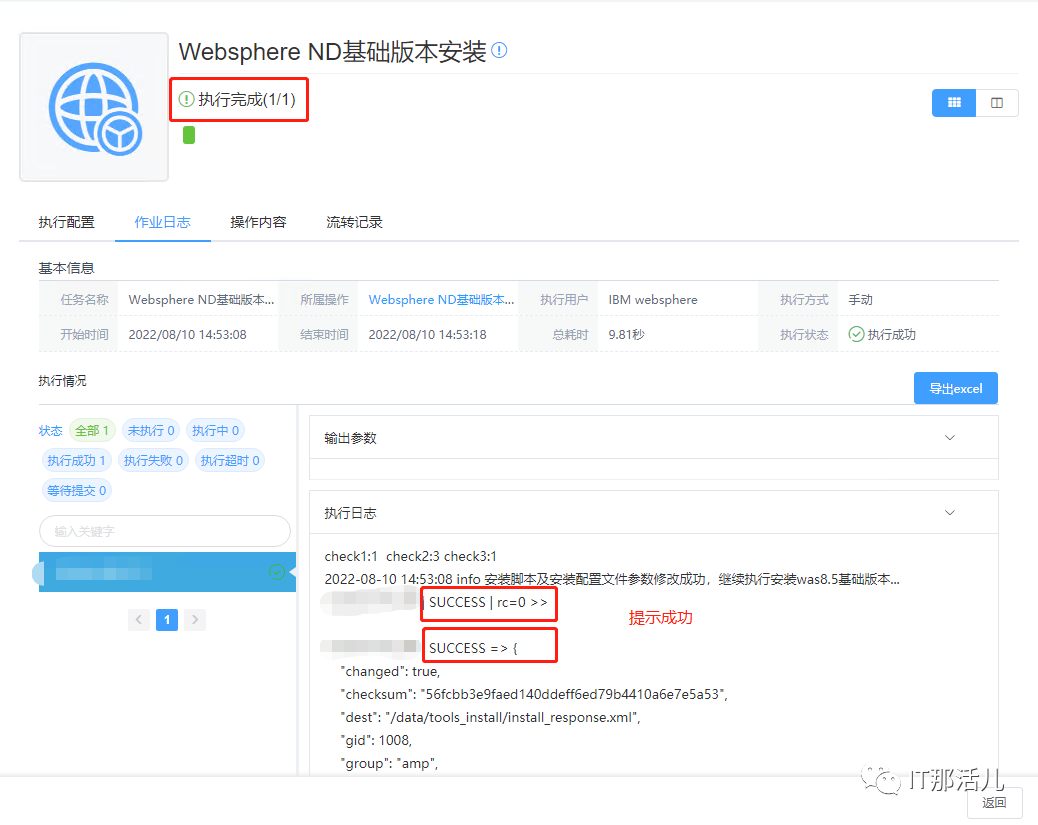Image resolution: width=1038 pixels, height=825 pixels.
Task: Open the 流转记录 tab
Action: [x=354, y=222]
